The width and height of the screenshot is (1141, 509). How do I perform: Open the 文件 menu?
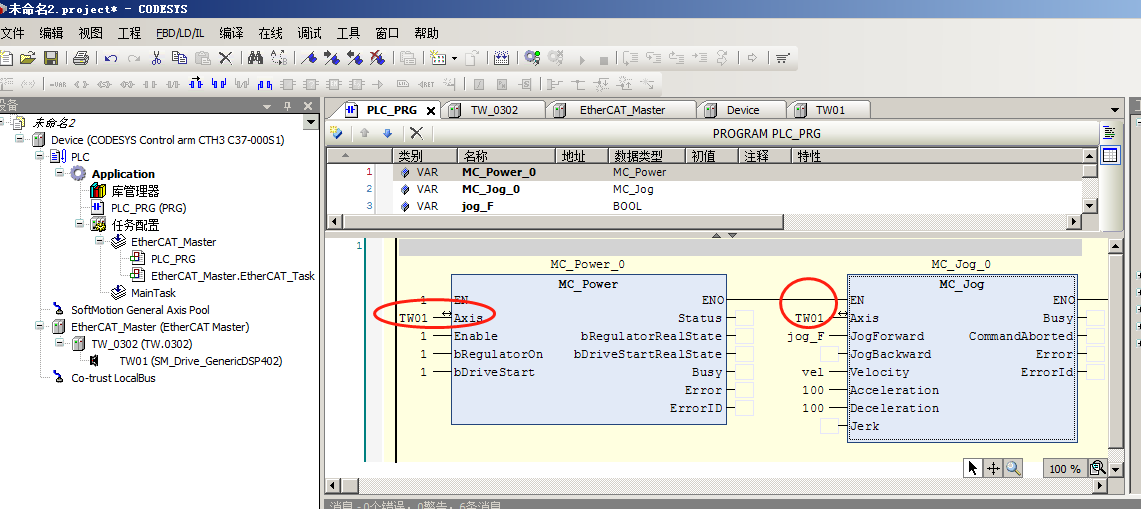click(12, 33)
